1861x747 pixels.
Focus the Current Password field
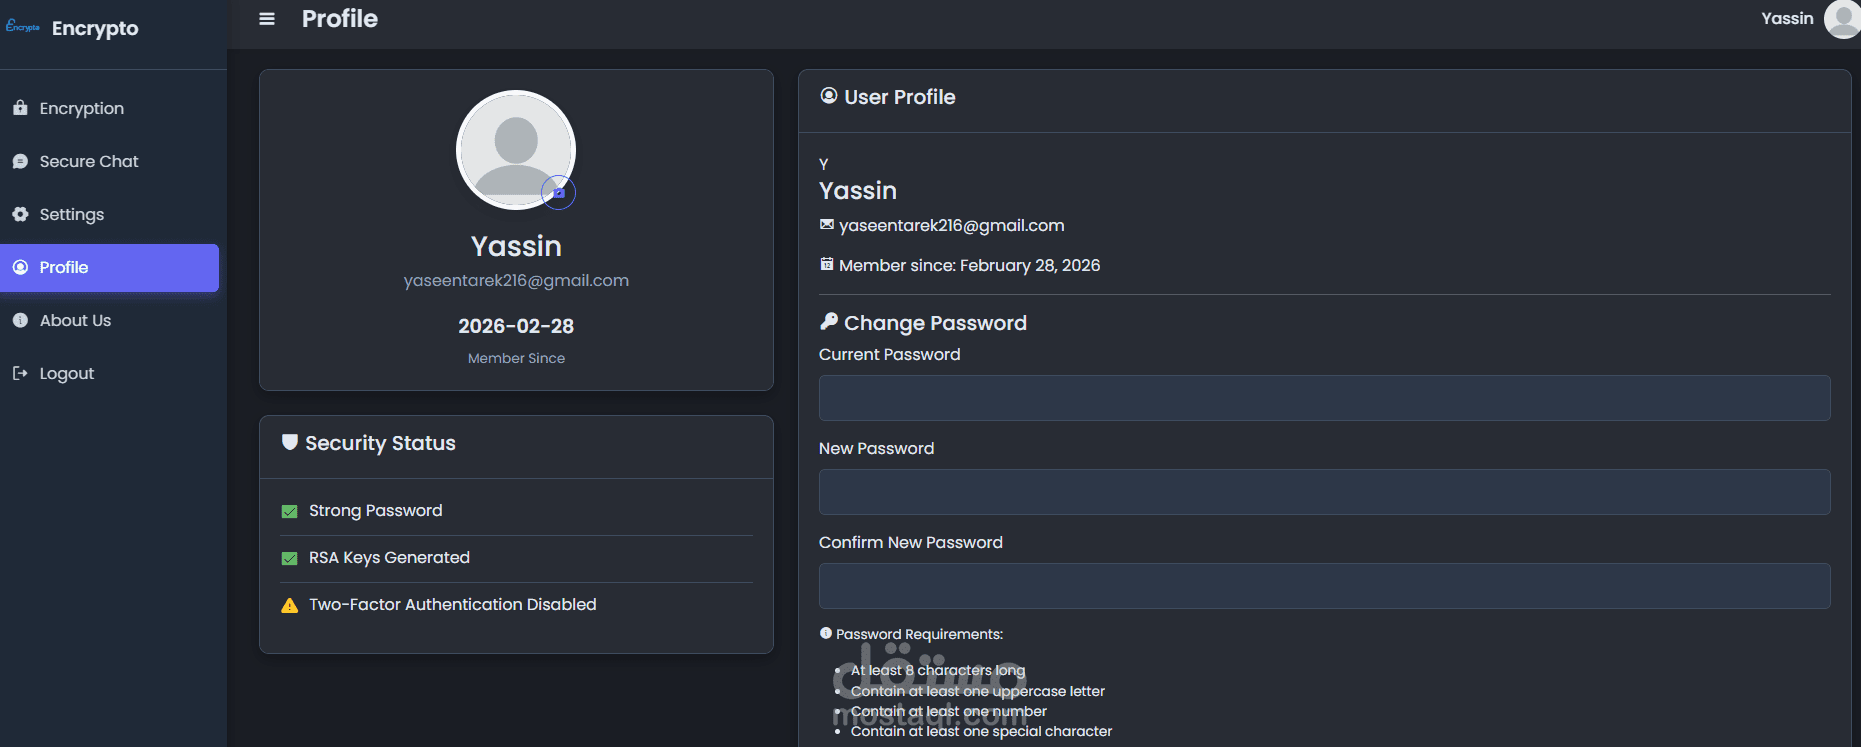1324,398
